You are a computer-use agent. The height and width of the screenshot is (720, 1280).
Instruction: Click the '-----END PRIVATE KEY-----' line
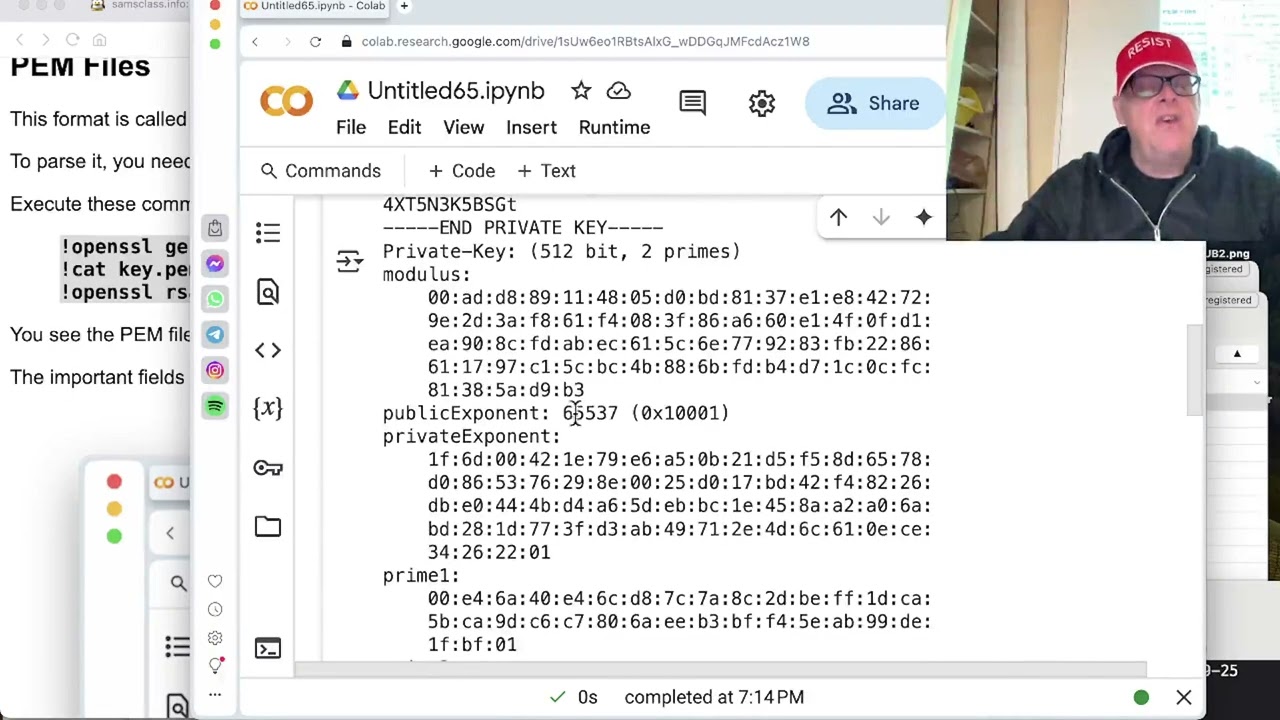pos(523,228)
